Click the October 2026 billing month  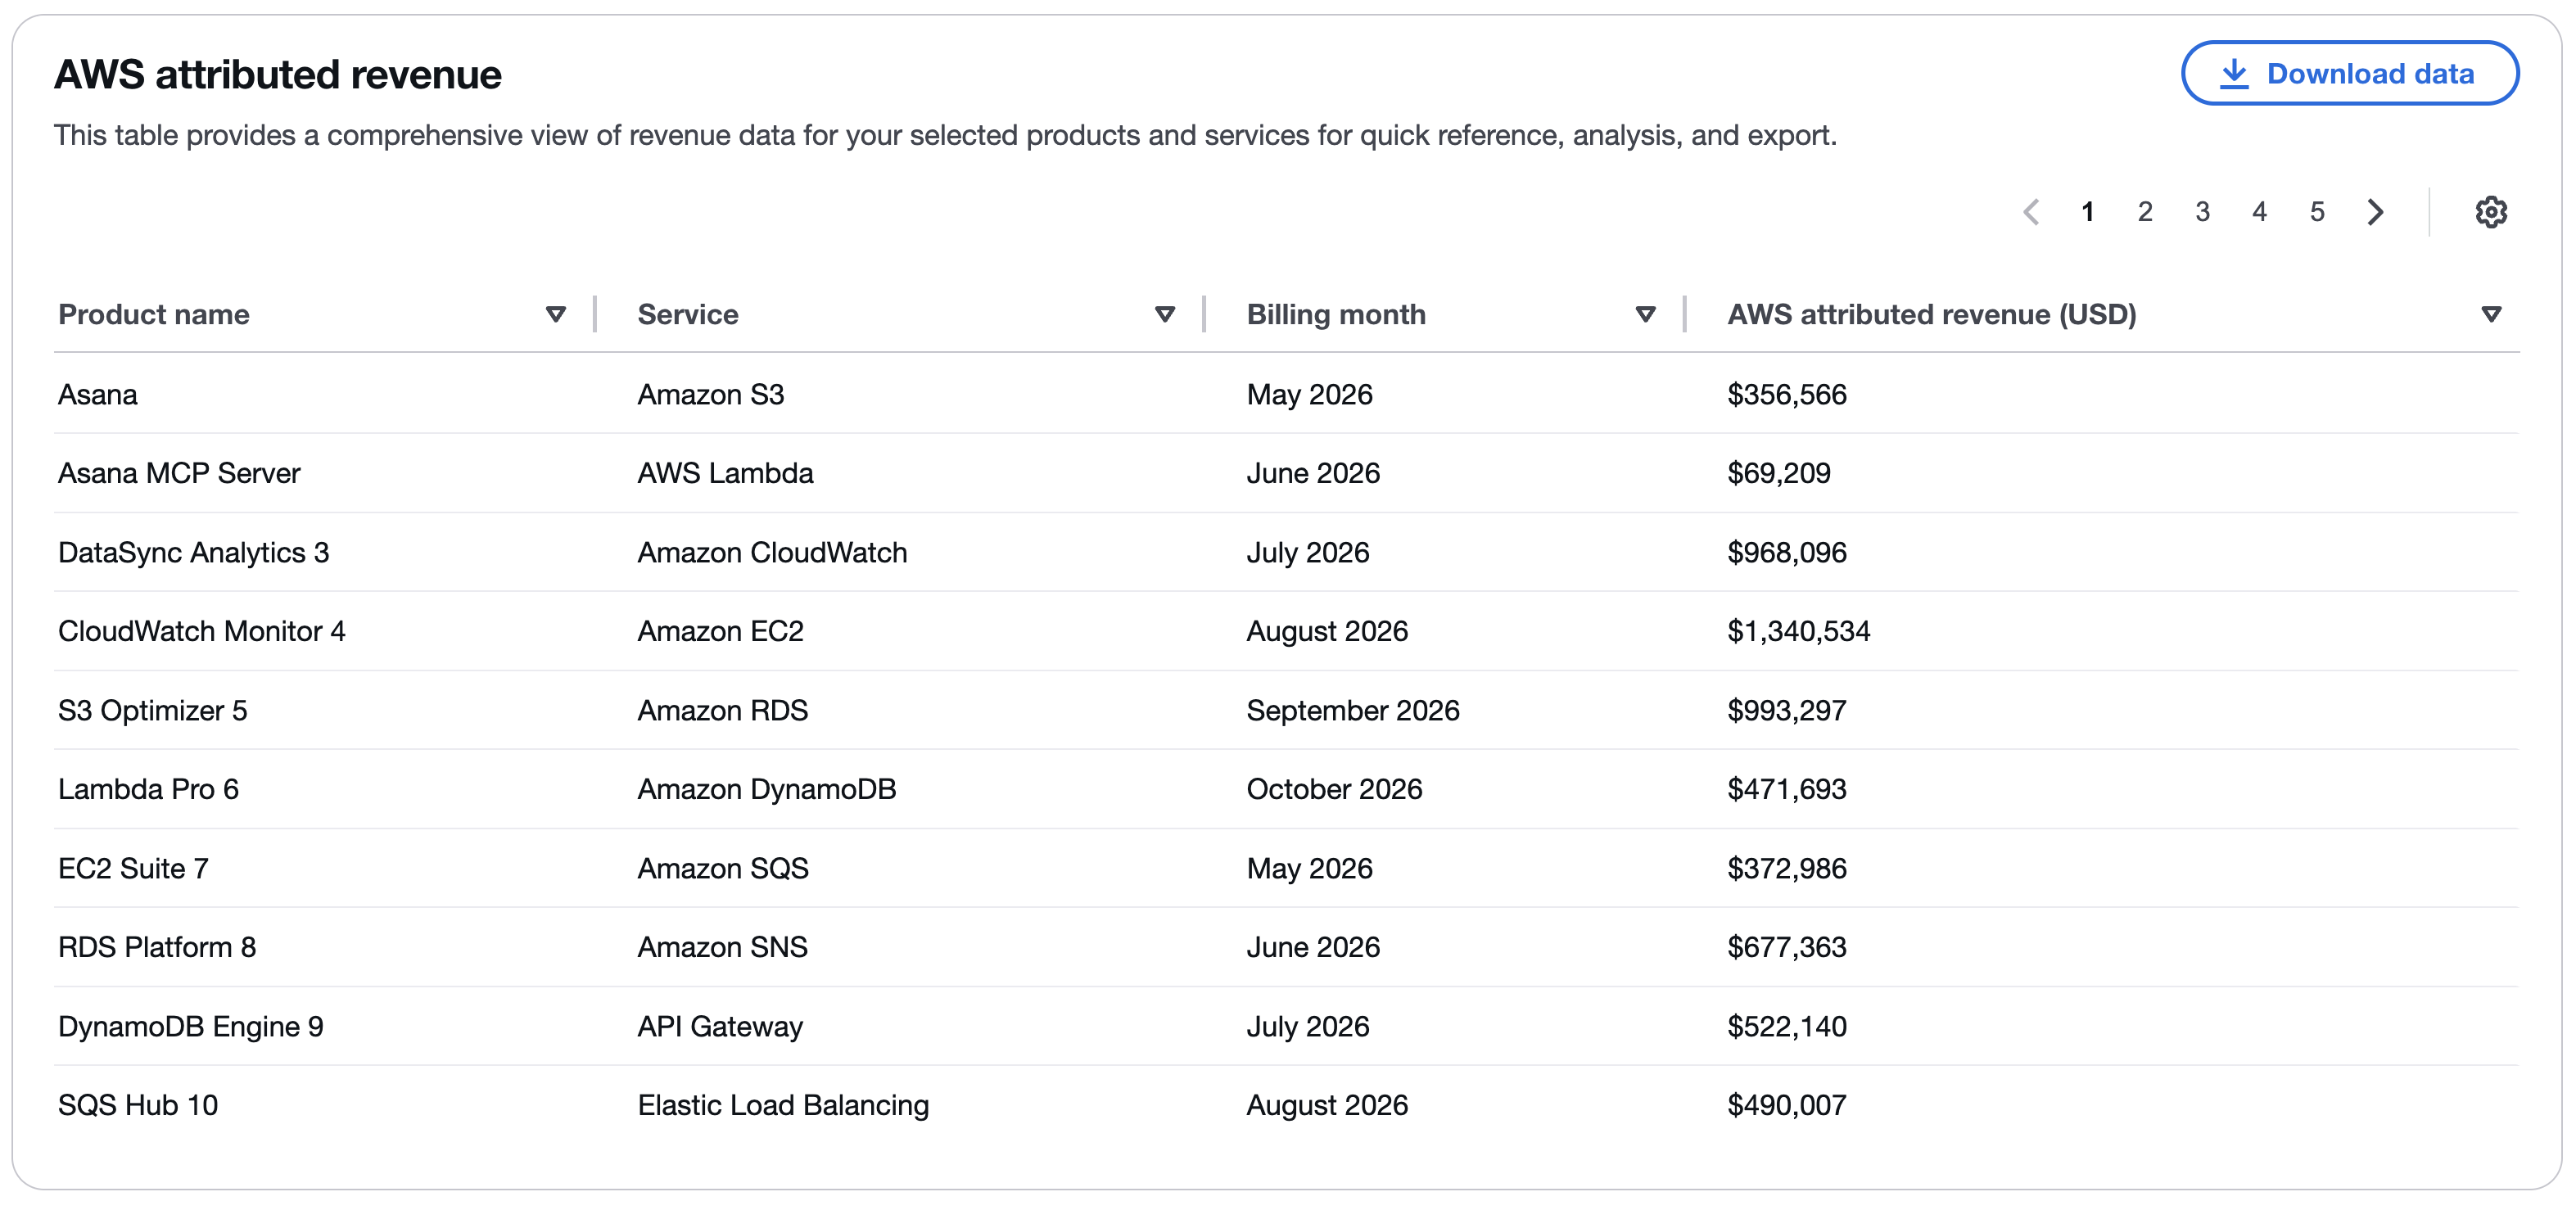tap(1334, 789)
